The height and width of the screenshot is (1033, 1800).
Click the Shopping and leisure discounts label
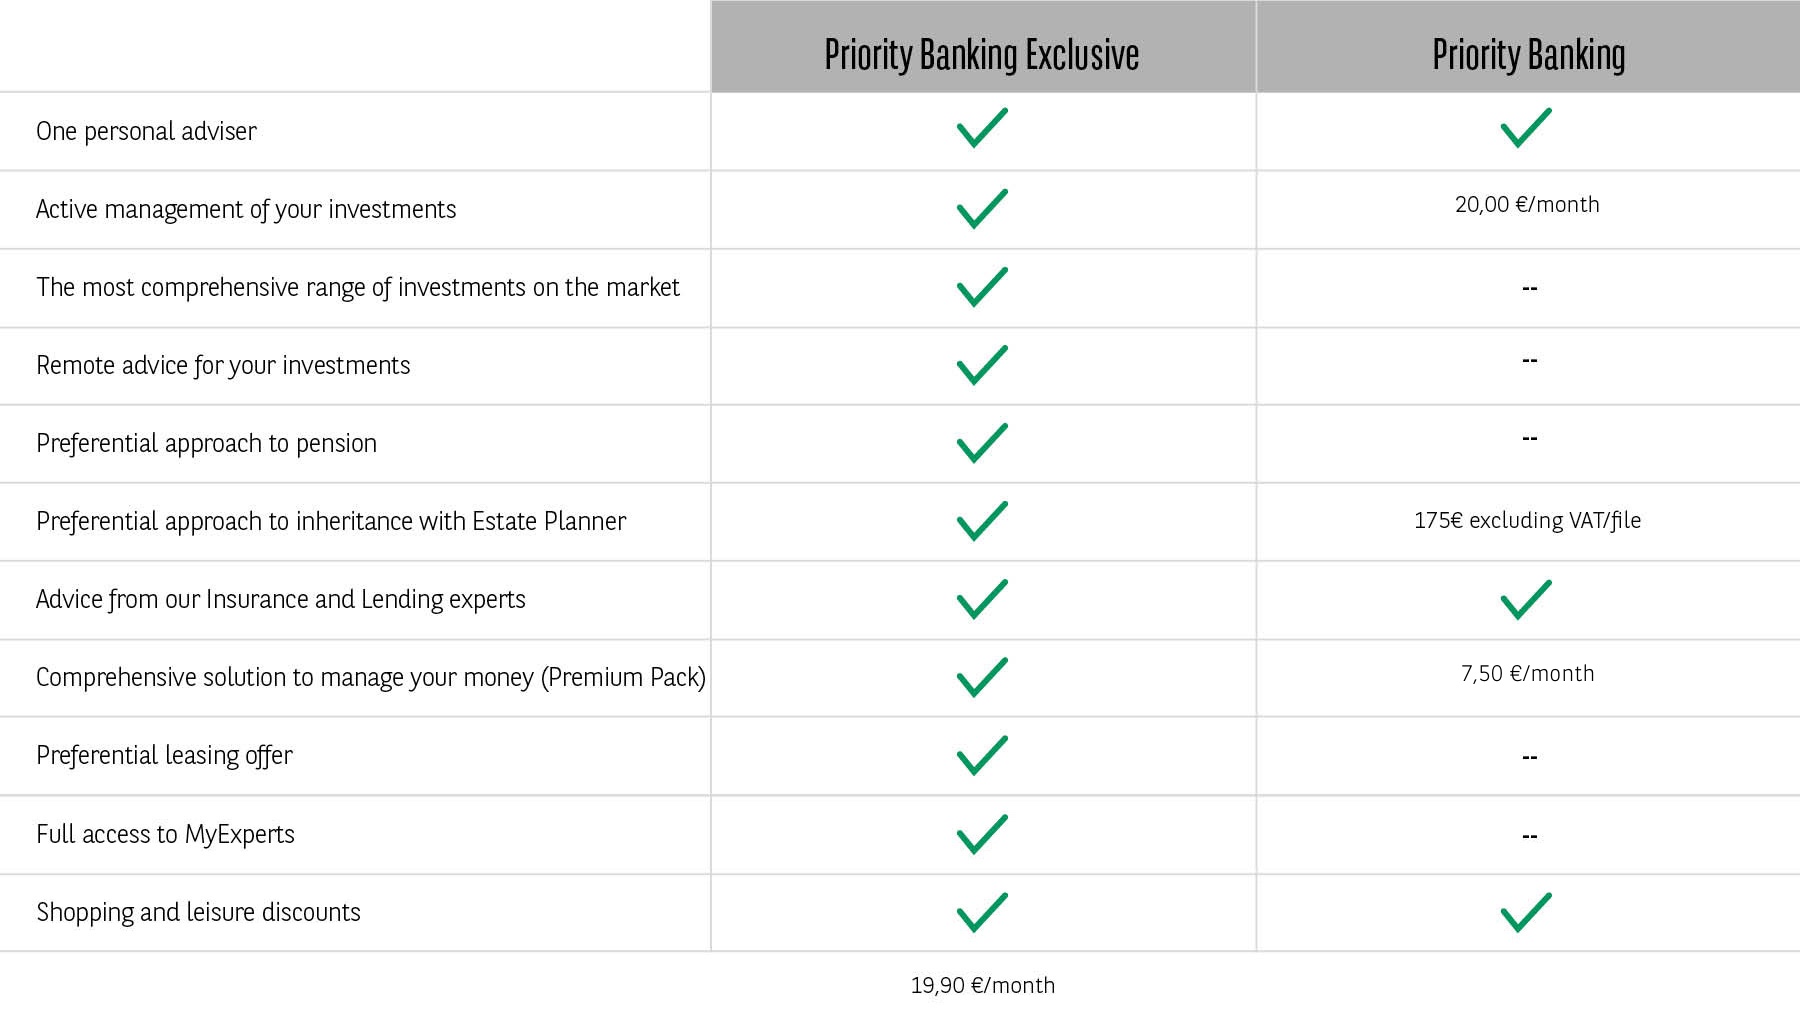pos(198,912)
